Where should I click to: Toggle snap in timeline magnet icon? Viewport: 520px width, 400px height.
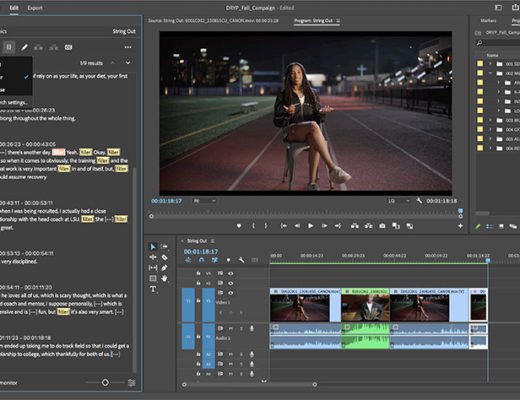click(201, 260)
